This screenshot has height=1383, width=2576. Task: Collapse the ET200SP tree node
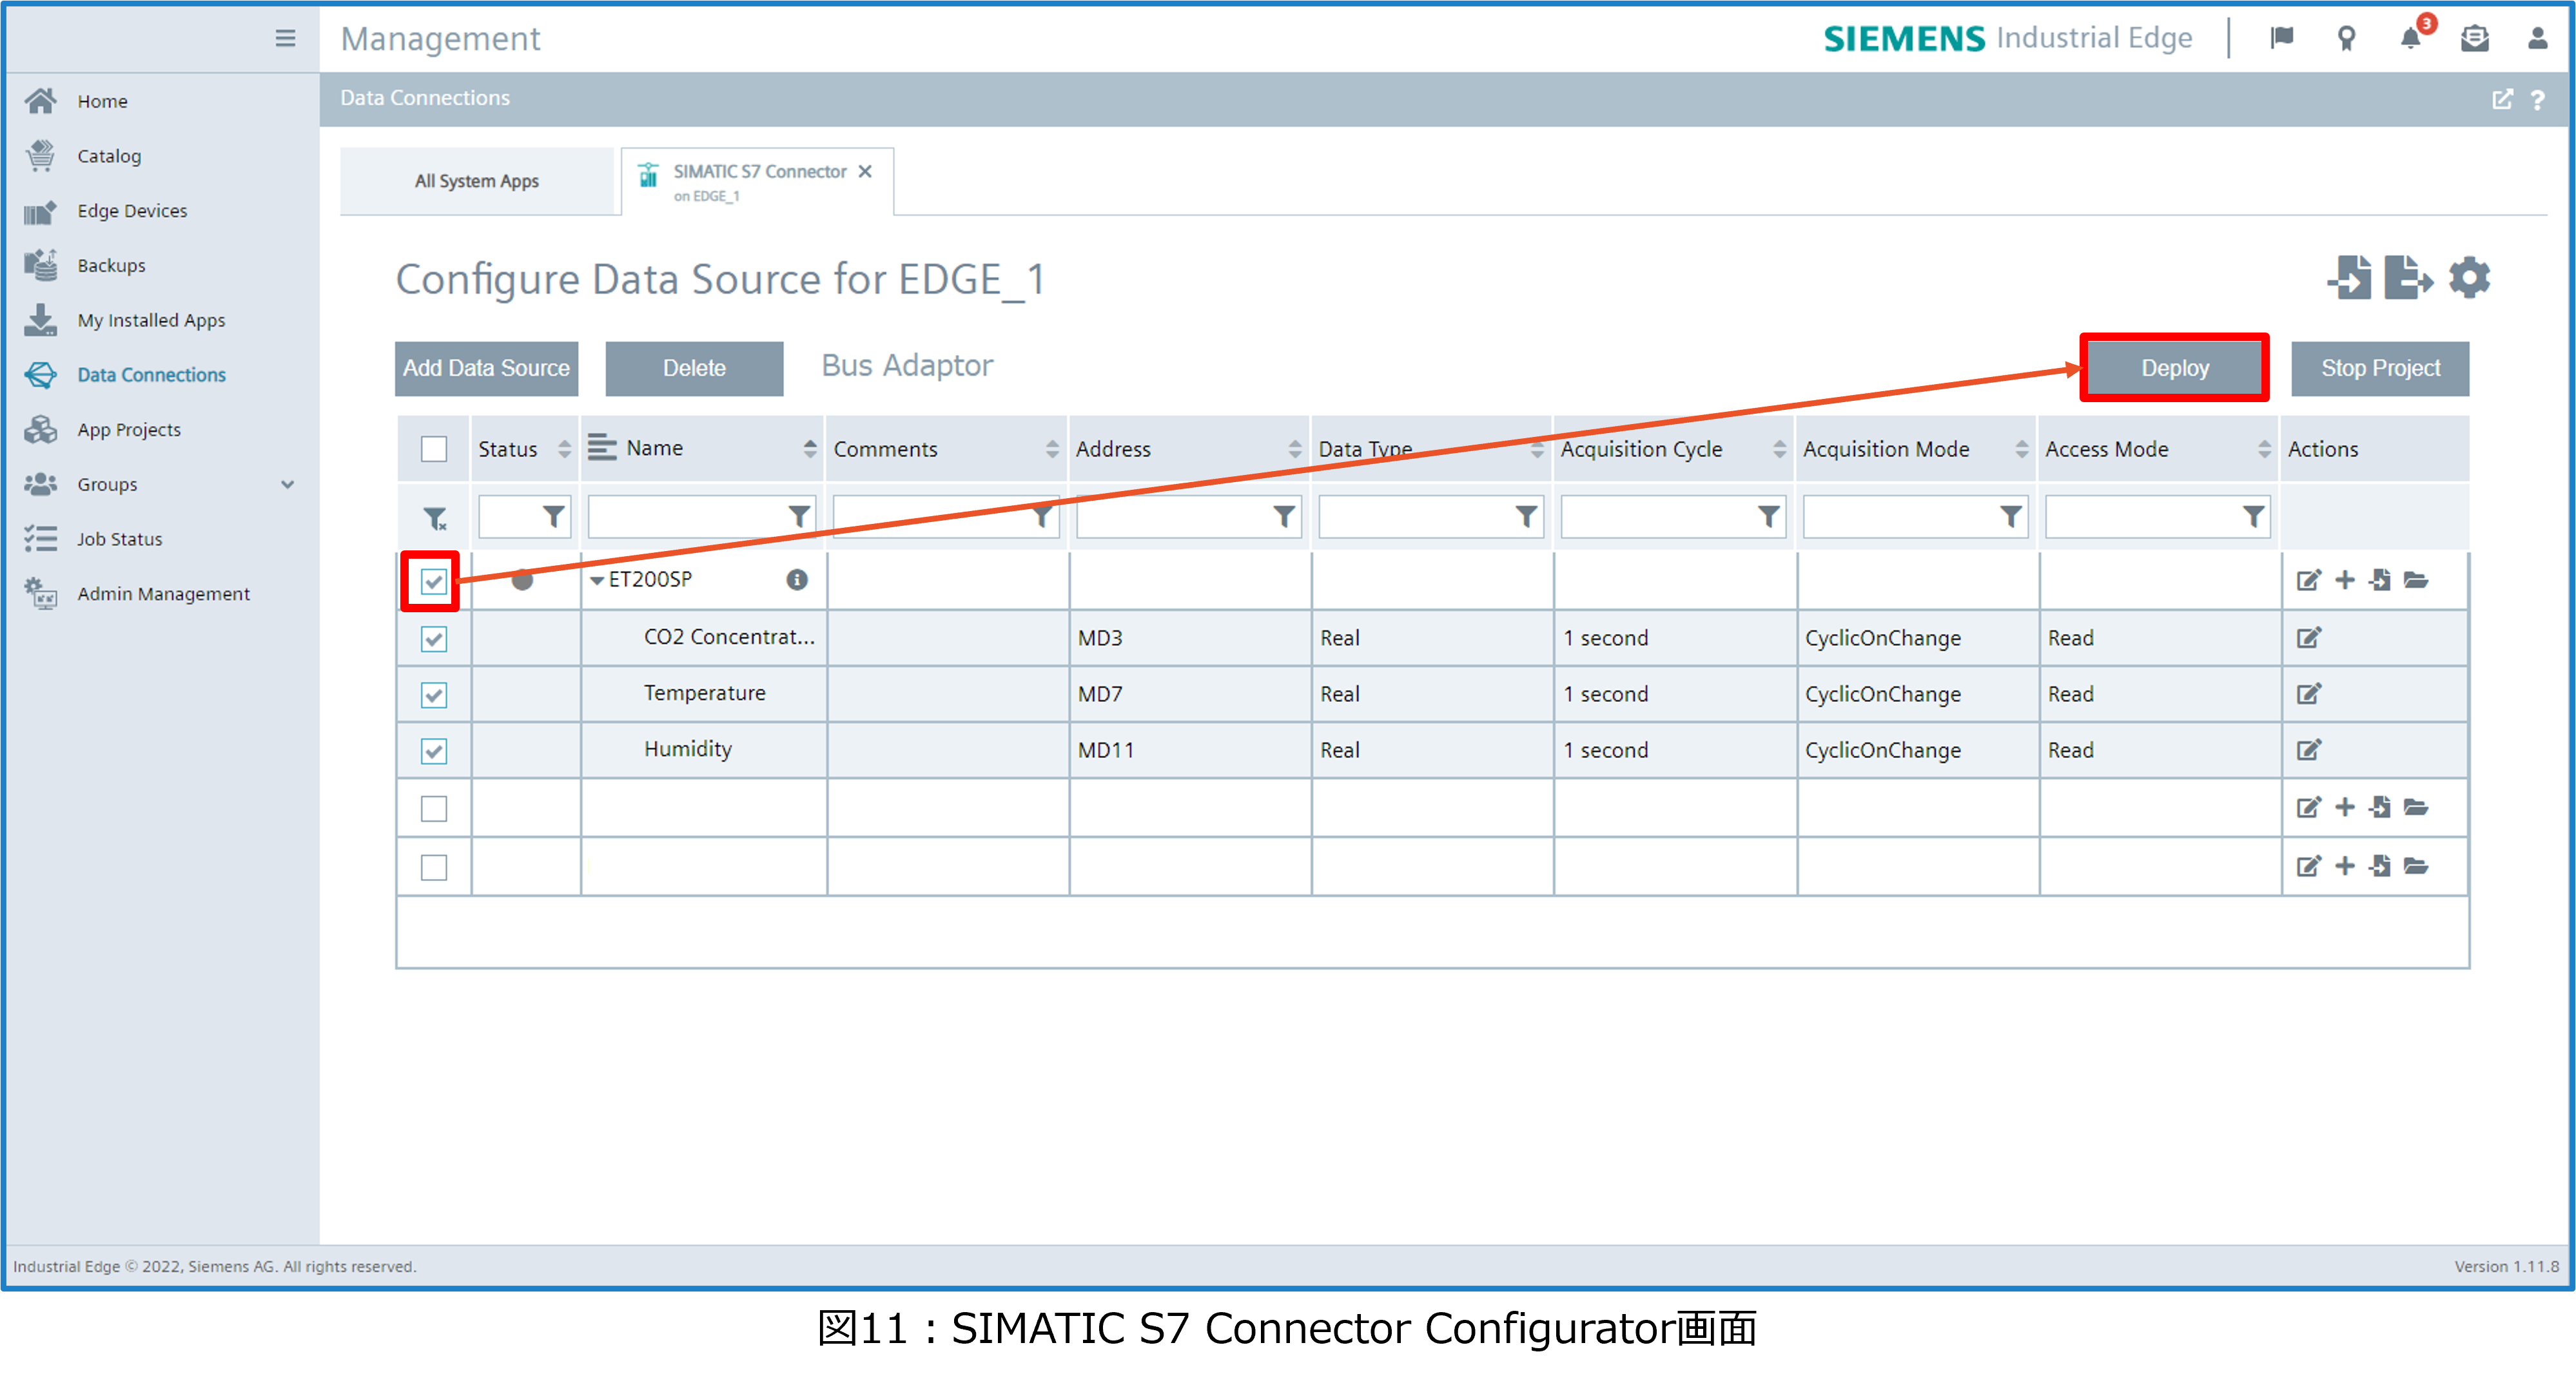[x=597, y=581]
